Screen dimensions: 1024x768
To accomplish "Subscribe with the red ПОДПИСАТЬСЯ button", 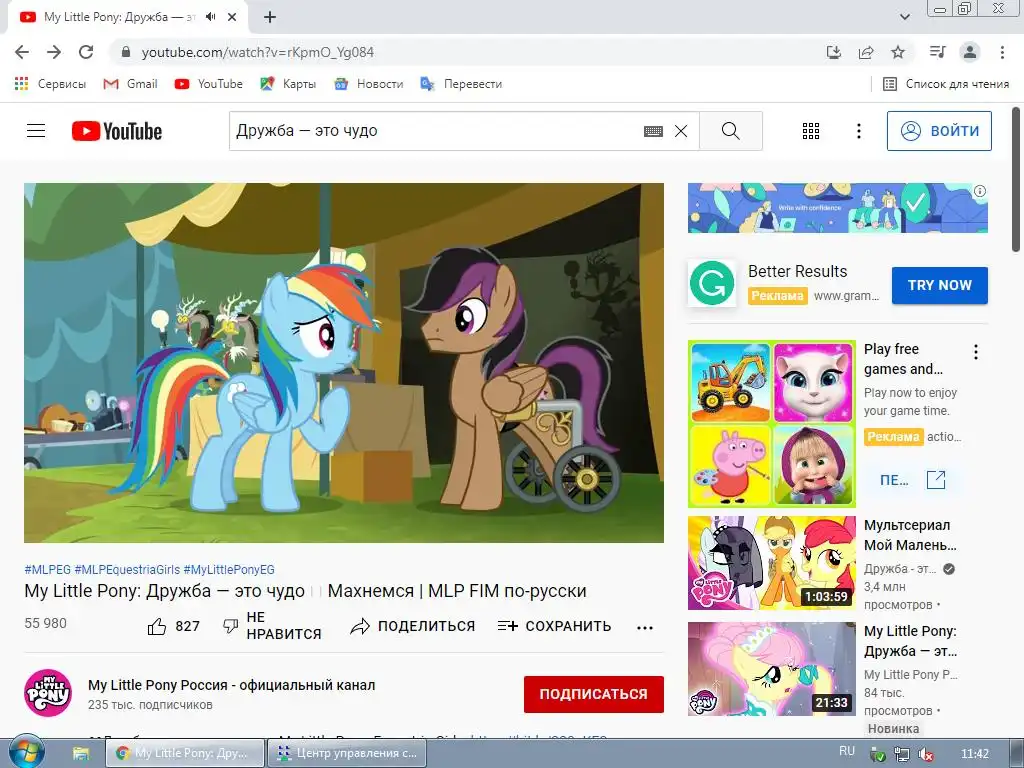I will [x=594, y=694].
